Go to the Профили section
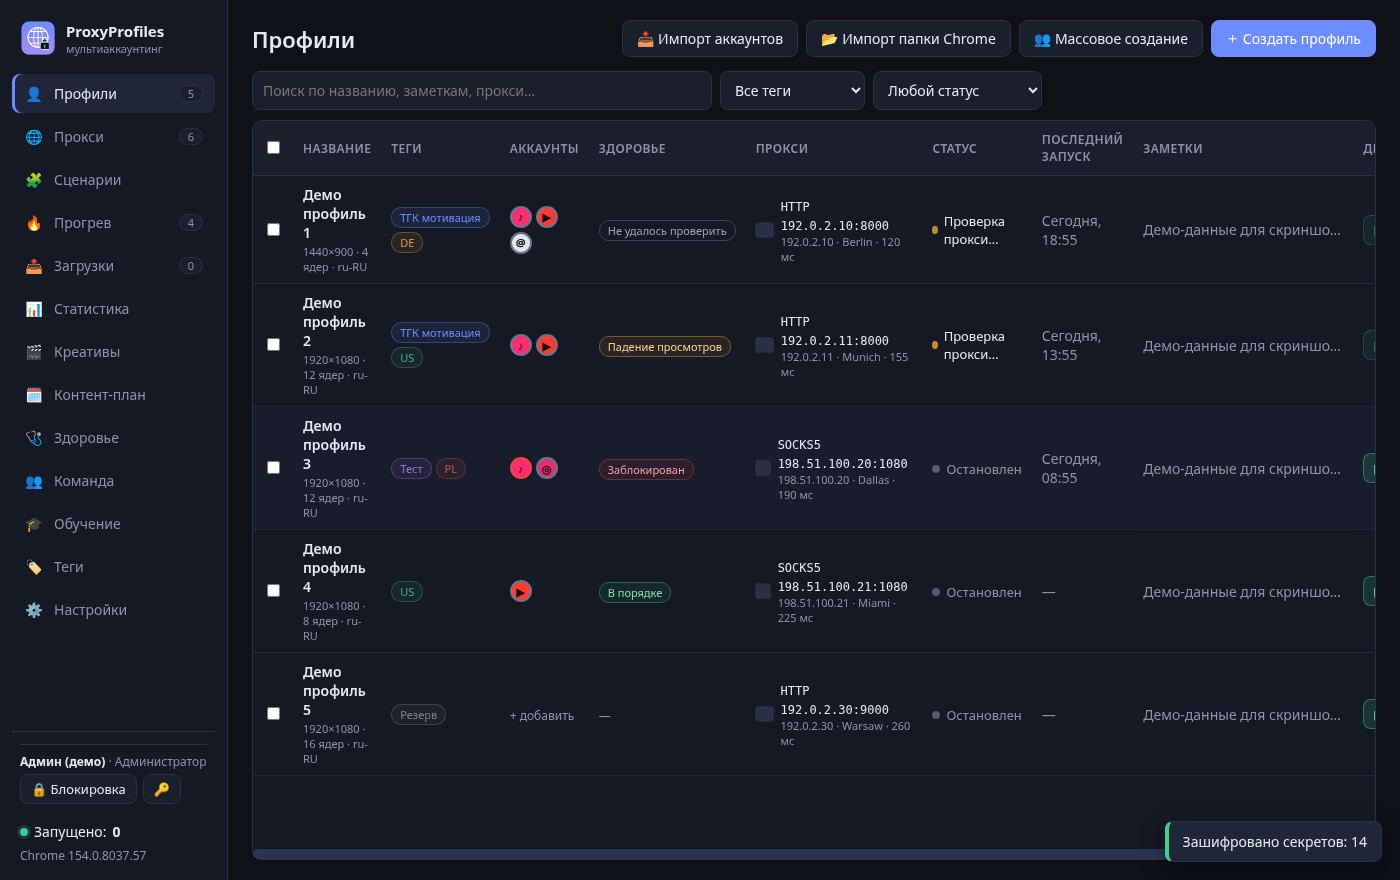The image size is (1400, 880). point(113,94)
